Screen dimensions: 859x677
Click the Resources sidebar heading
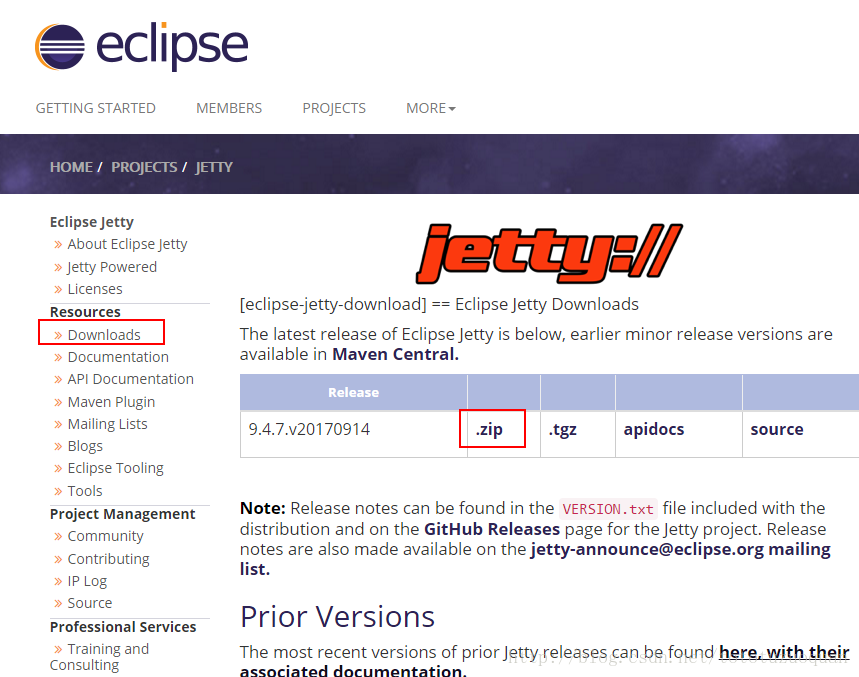(85, 312)
